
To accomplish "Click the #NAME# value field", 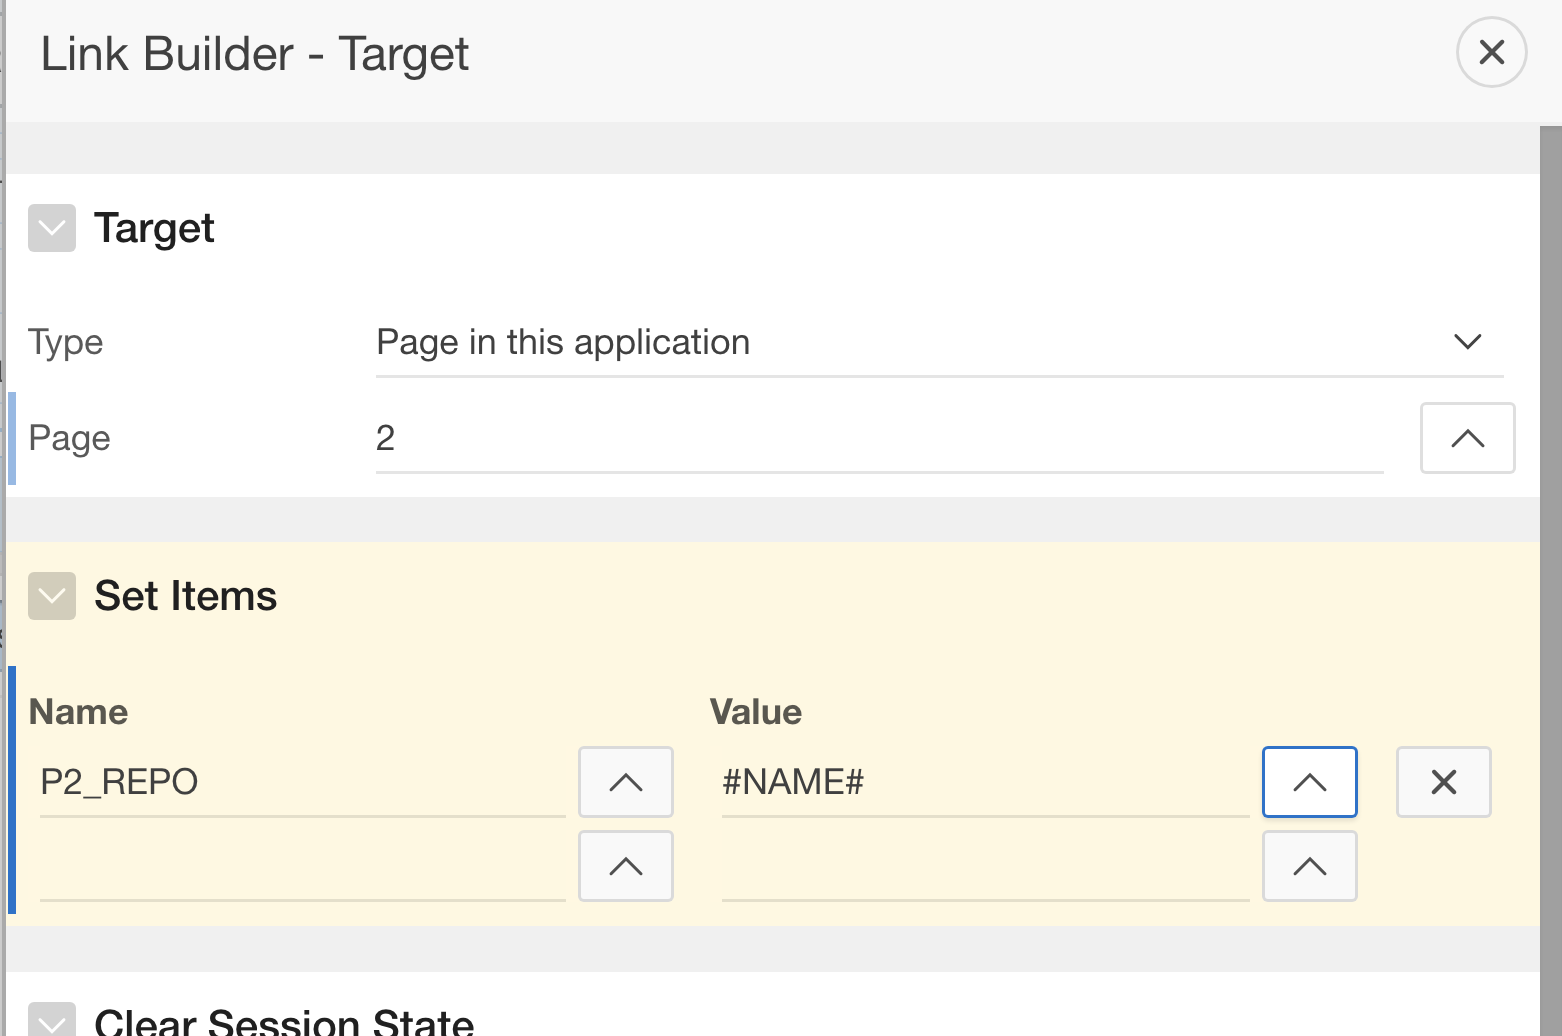I will [x=984, y=782].
